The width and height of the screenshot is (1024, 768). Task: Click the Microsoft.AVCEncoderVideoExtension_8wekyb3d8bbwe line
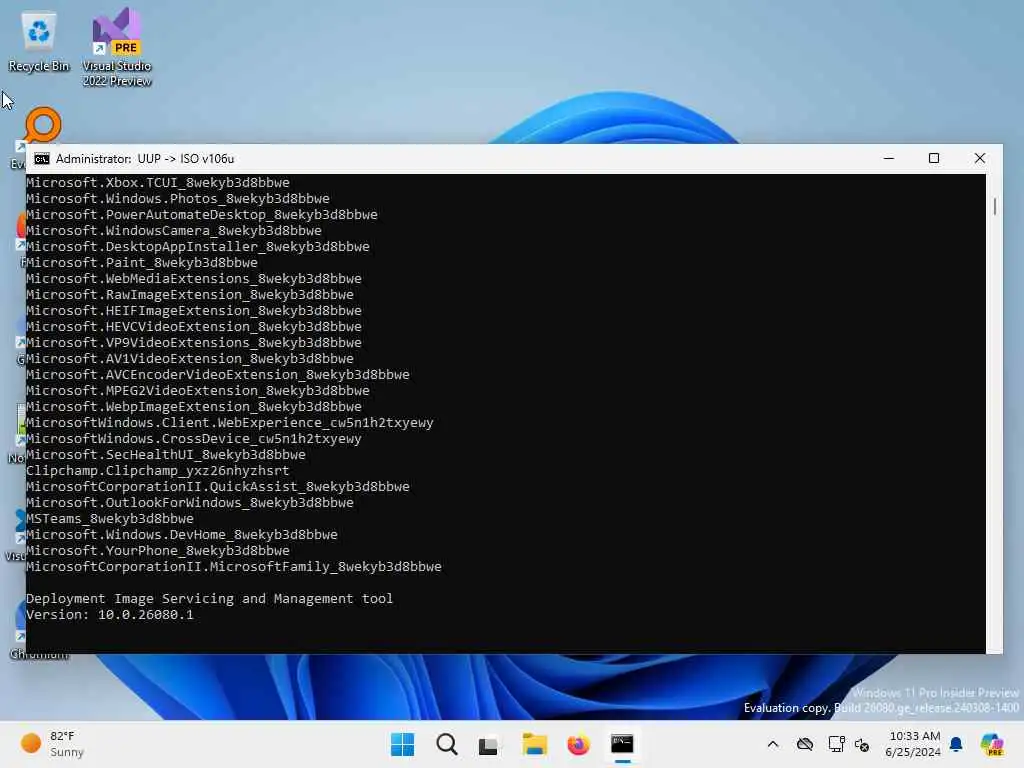click(x=218, y=374)
